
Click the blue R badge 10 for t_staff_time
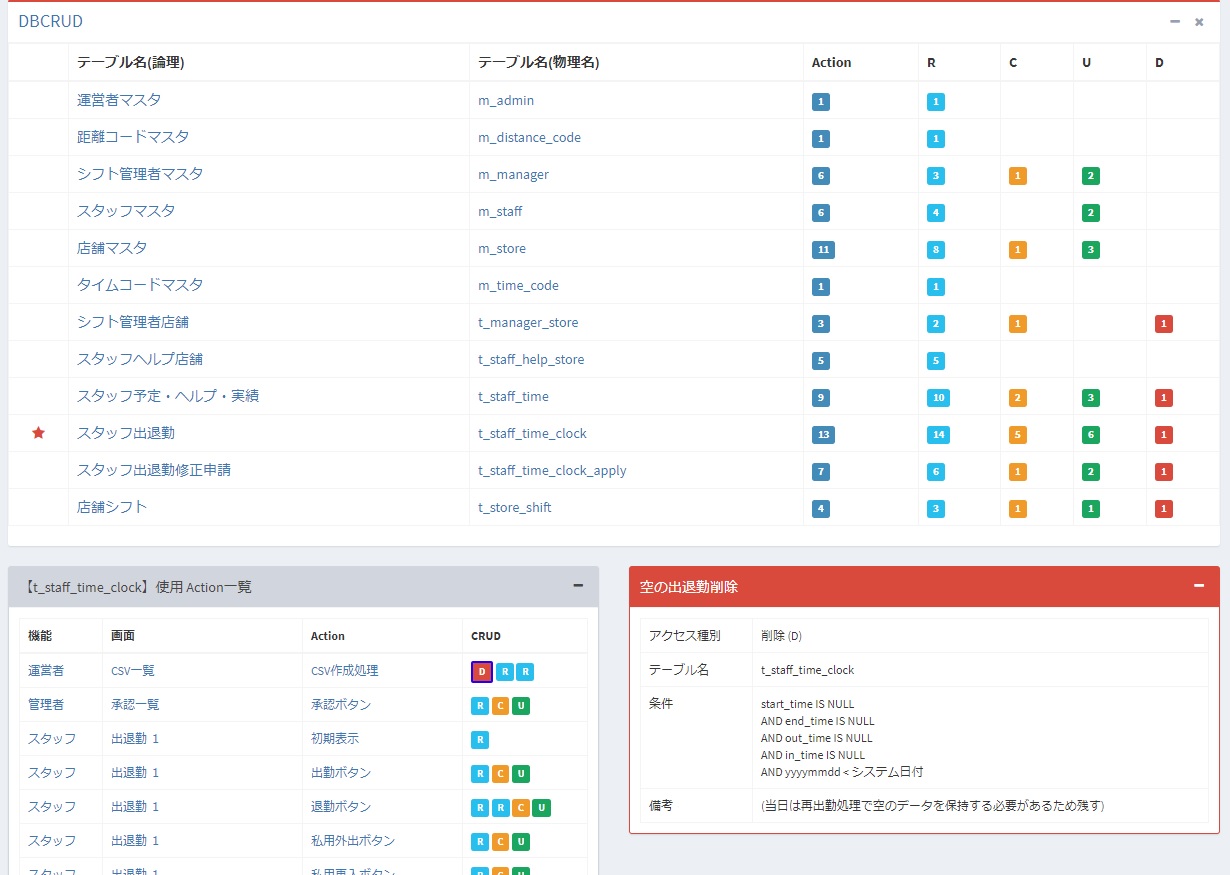click(937, 397)
